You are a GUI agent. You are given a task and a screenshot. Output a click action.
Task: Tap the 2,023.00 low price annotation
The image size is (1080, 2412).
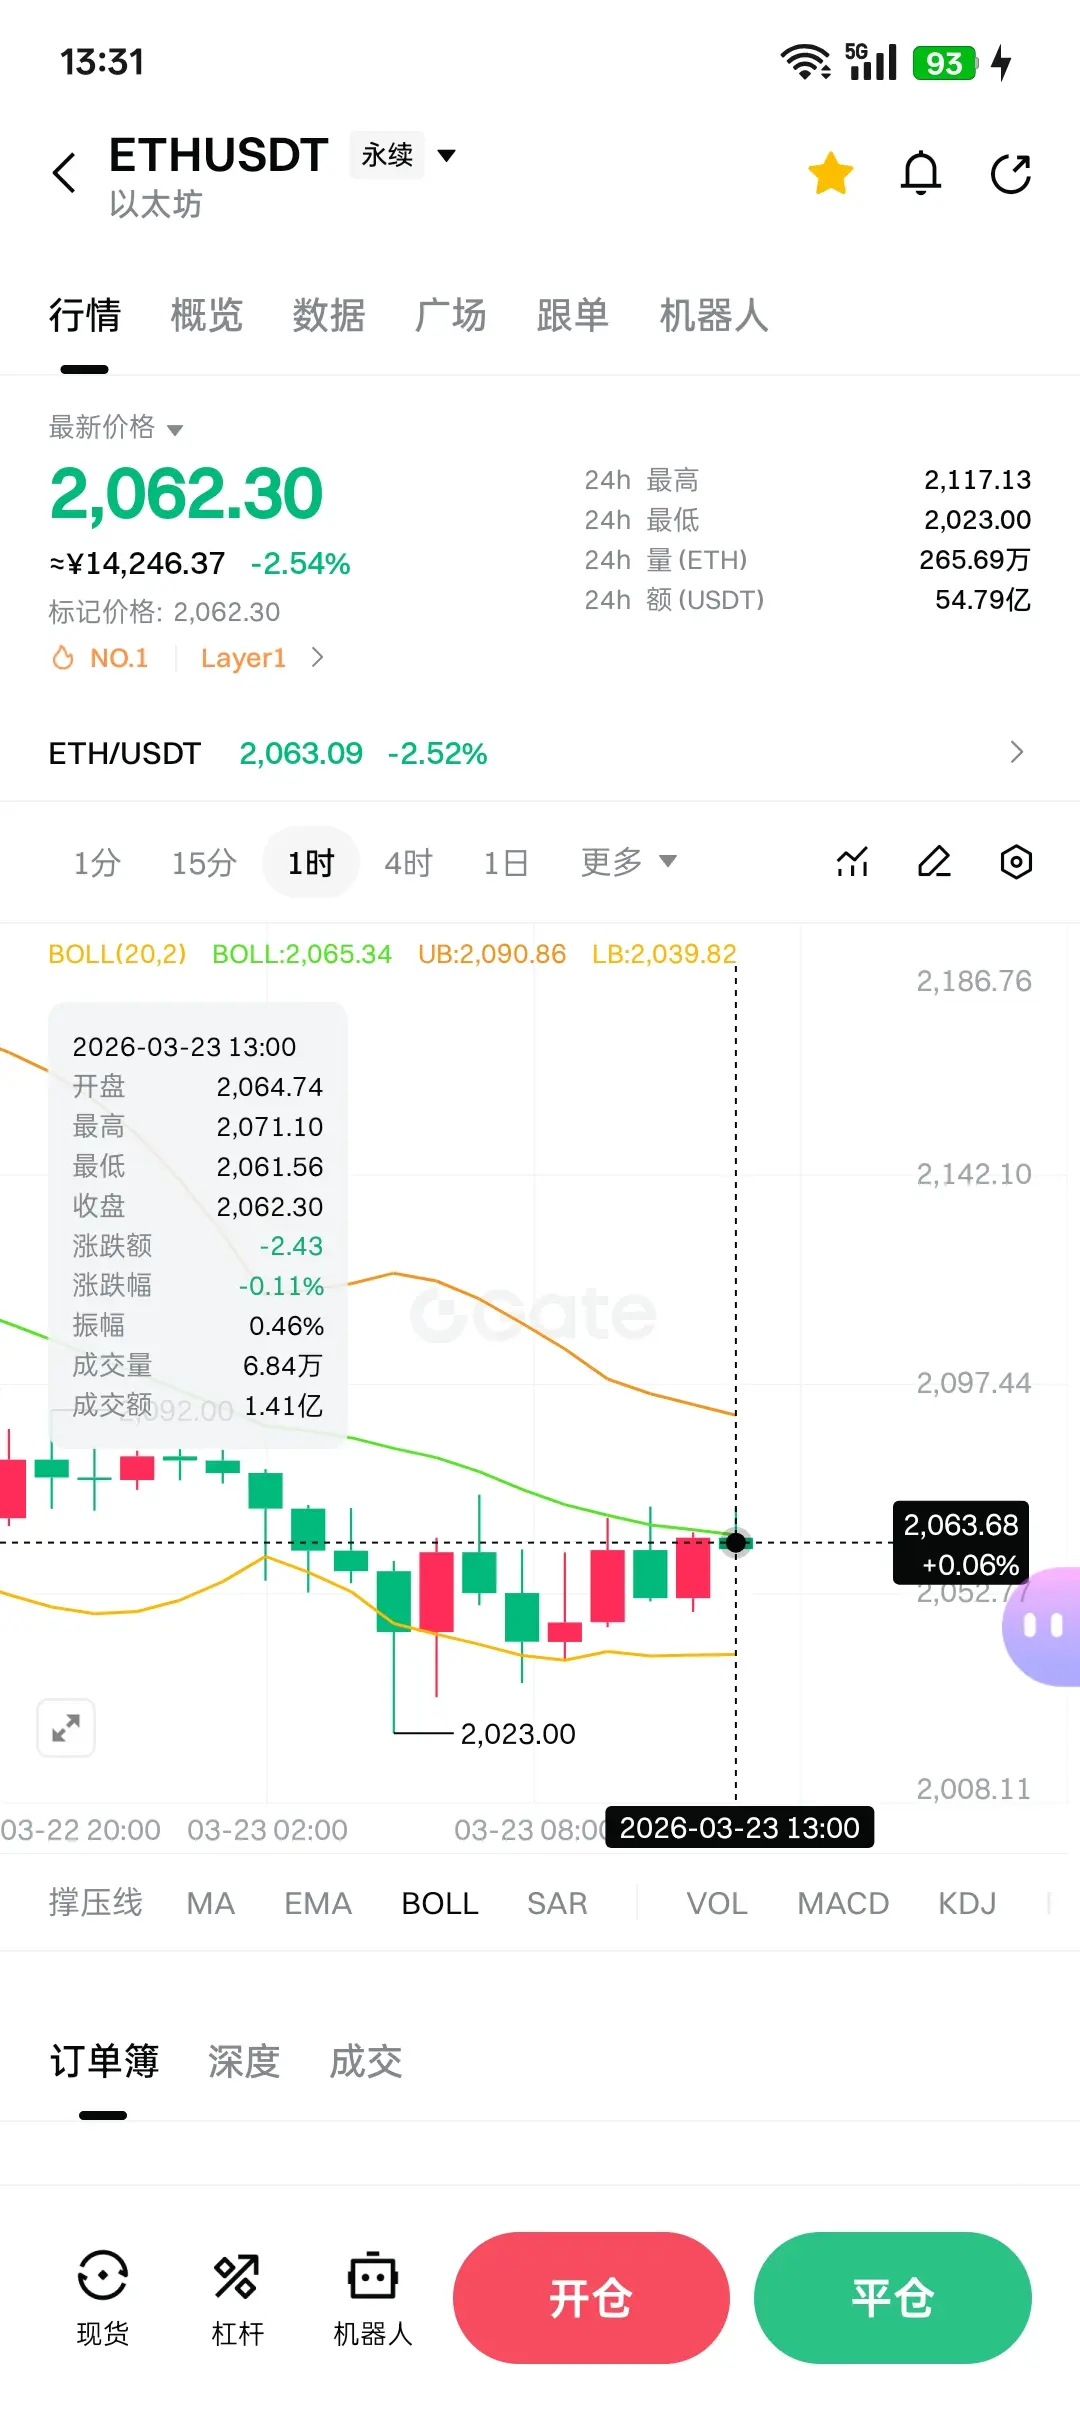[x=518, y=1734]
